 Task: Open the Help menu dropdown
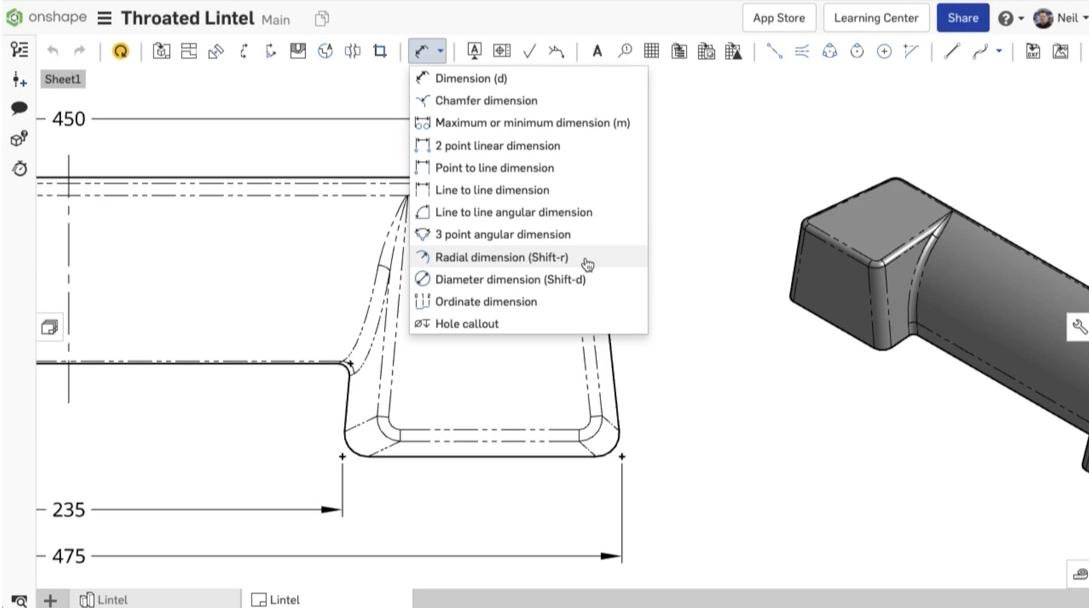(x=1011, y=18)
